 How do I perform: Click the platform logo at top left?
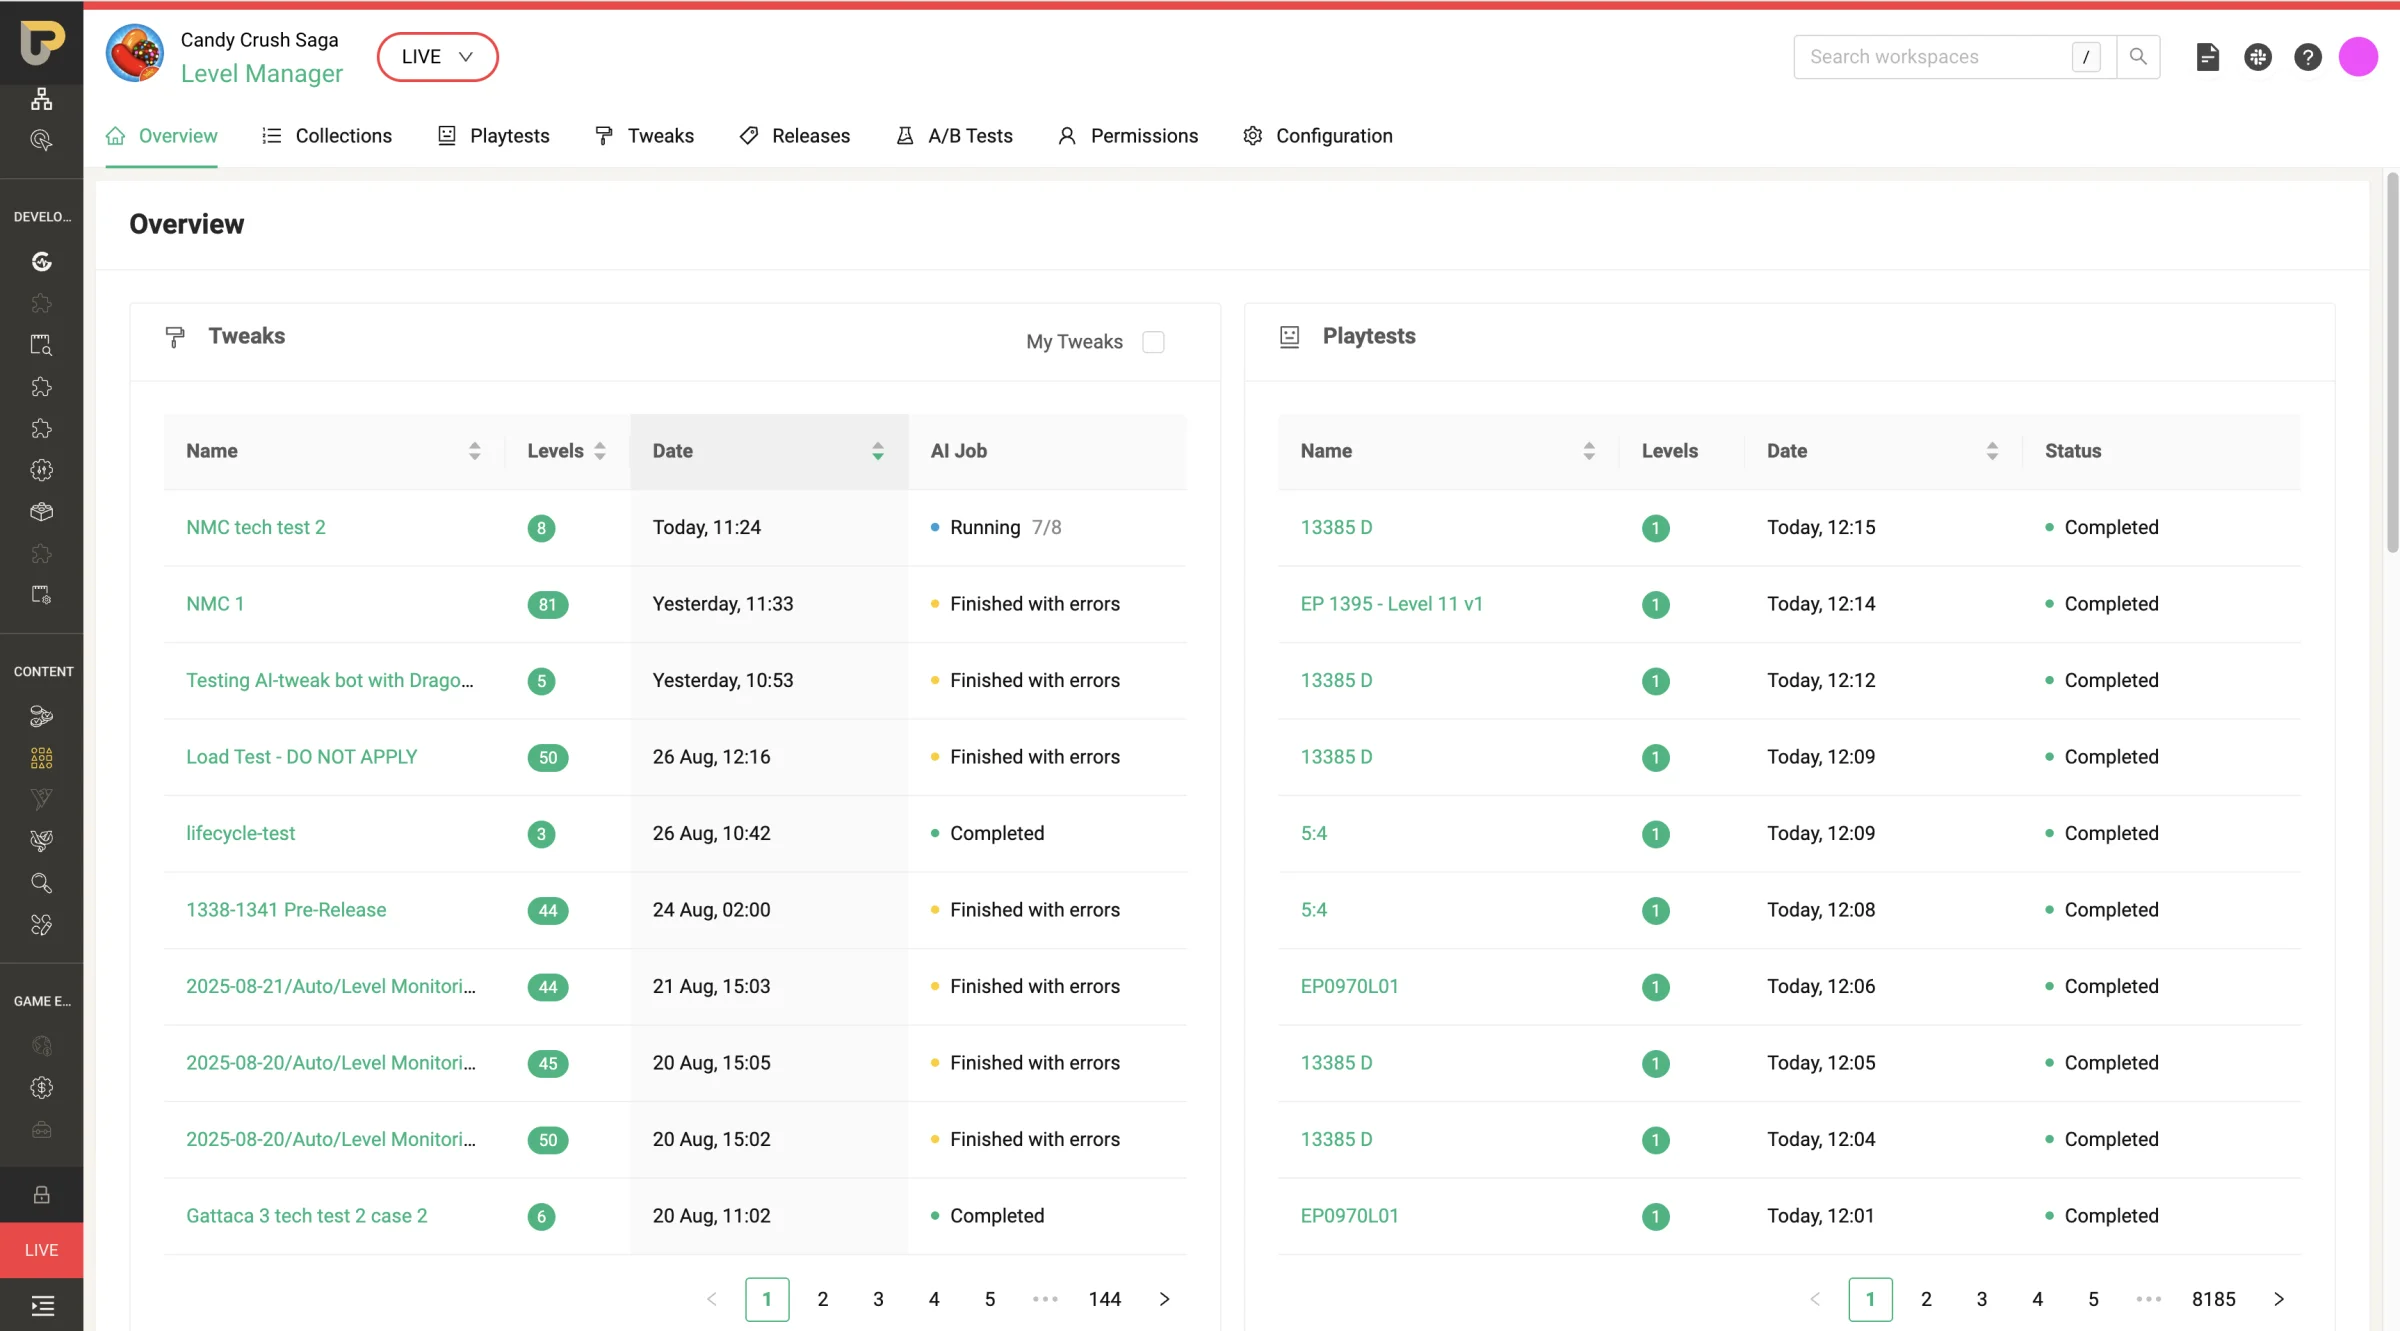42,42
